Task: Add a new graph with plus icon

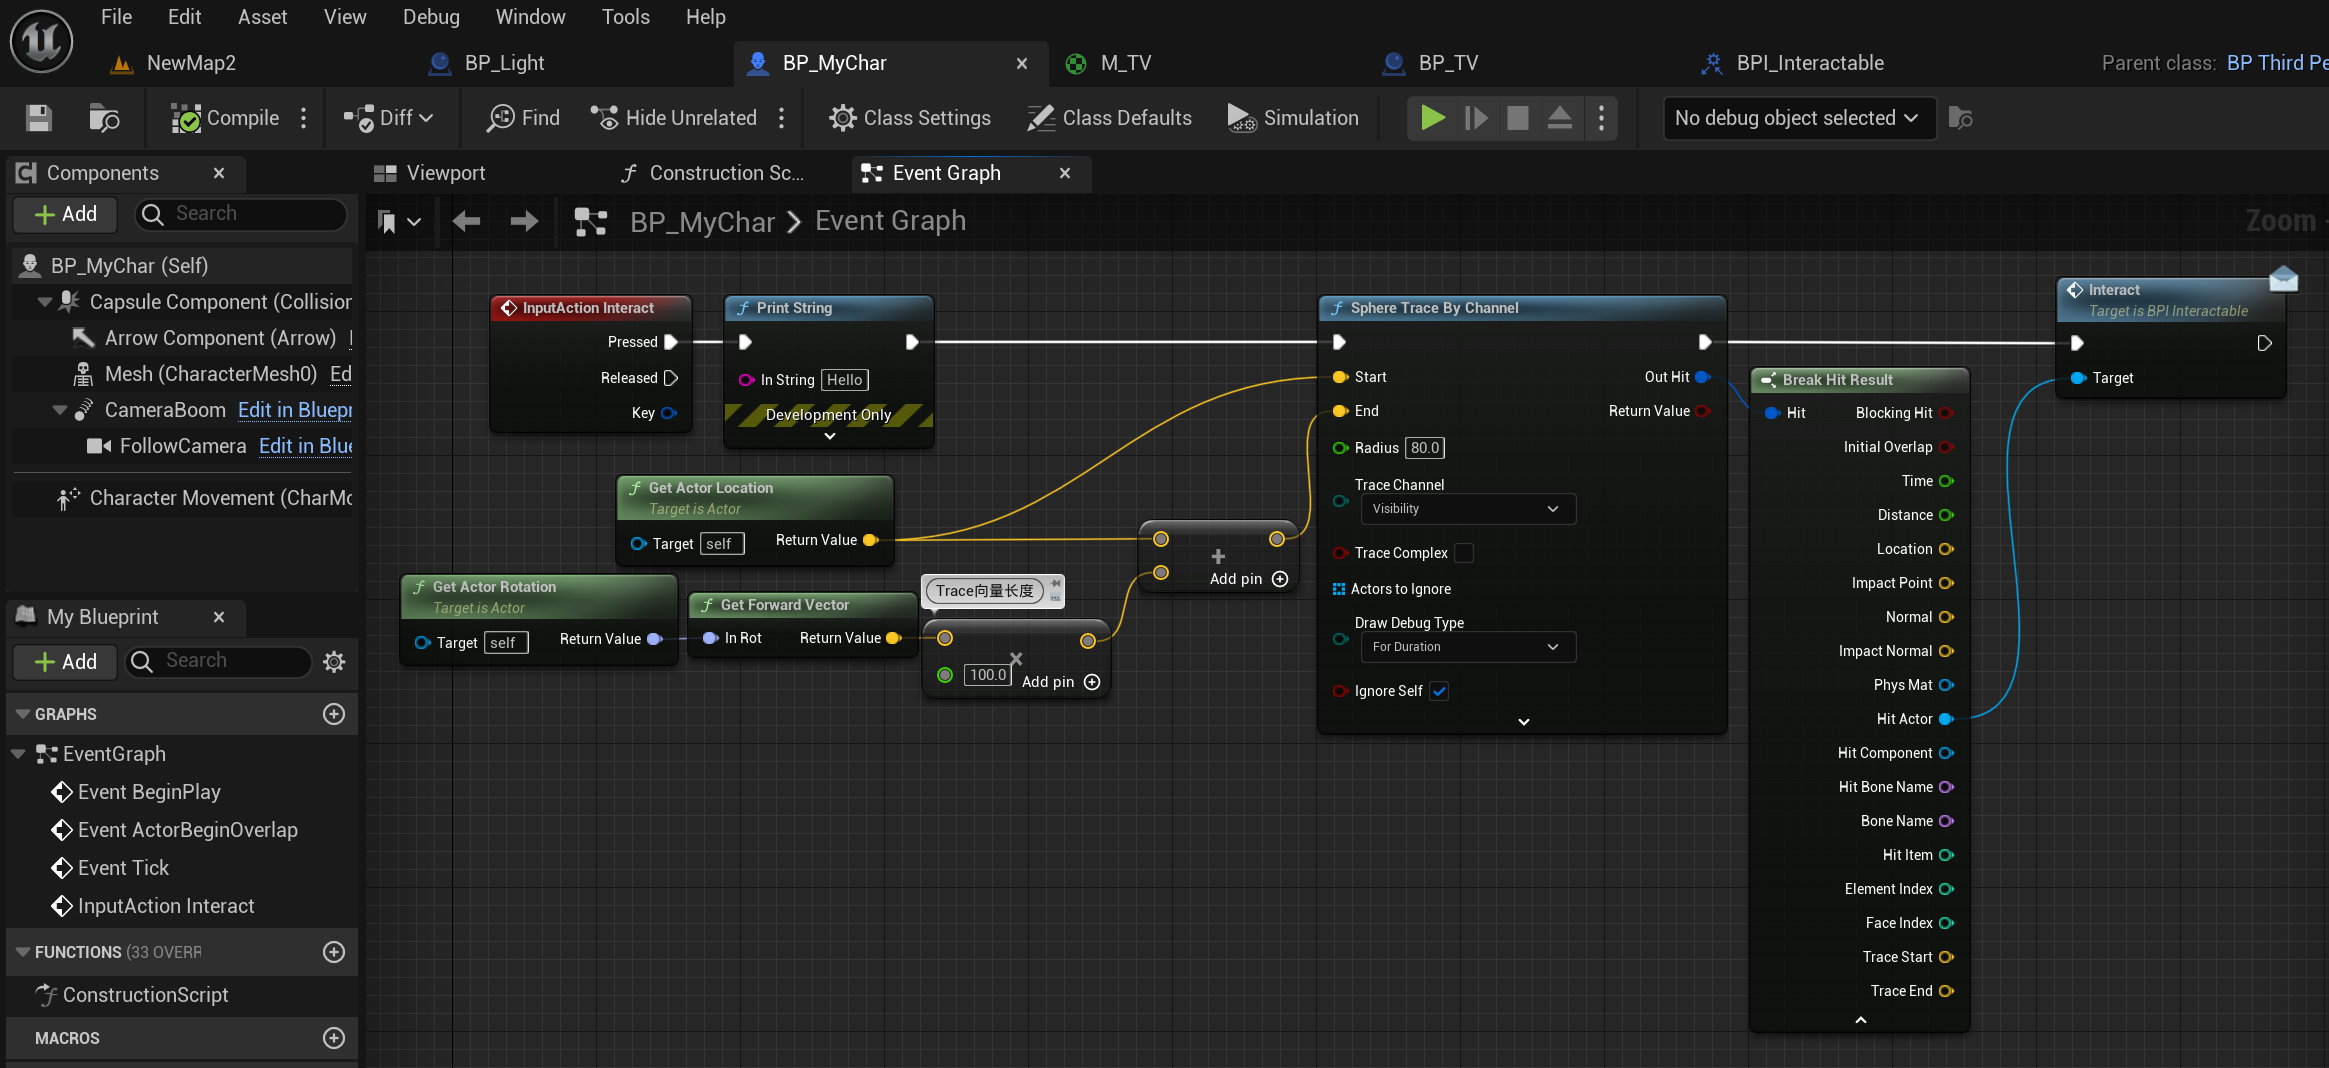Action: [334, 714]
